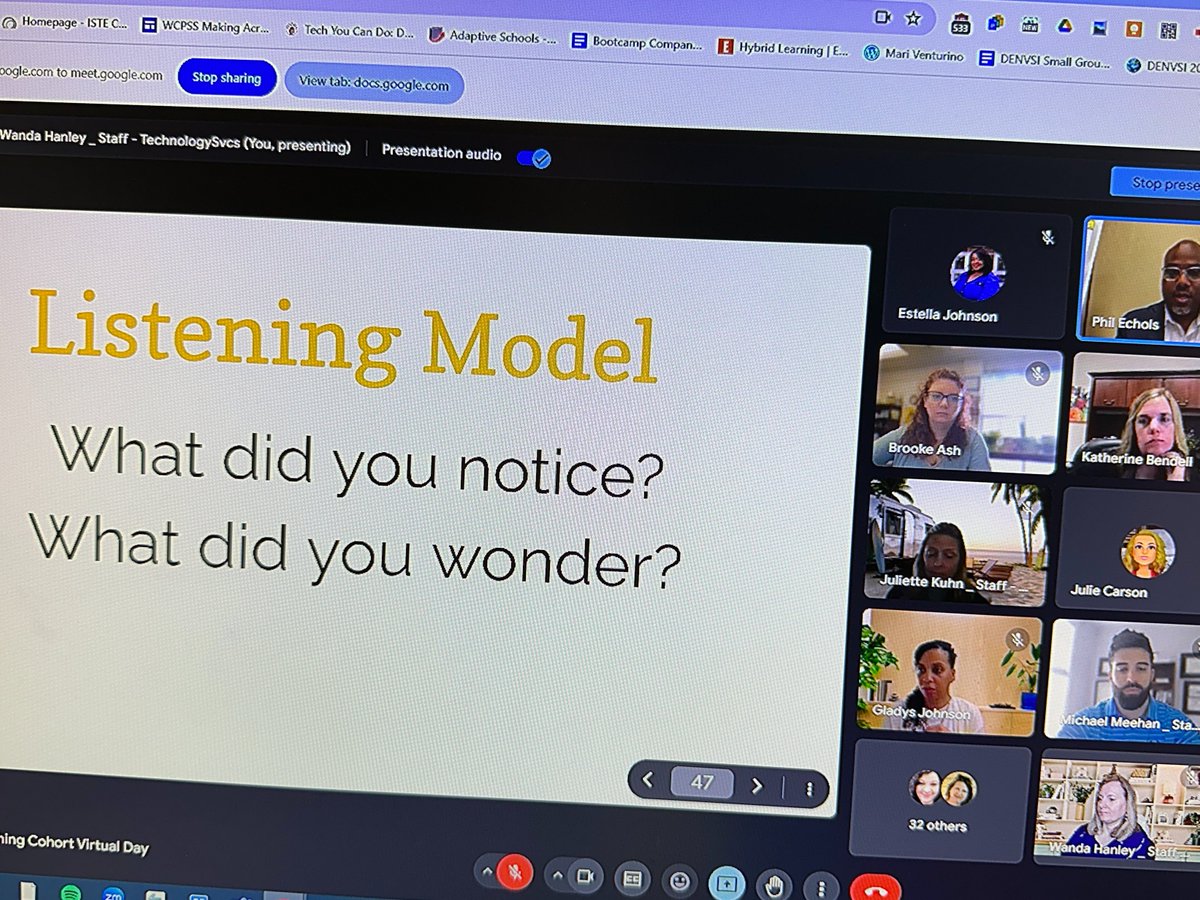Open the Mari Venturino bookmark
Screen dimensions: 1200x900
click(x=914, y=54)
